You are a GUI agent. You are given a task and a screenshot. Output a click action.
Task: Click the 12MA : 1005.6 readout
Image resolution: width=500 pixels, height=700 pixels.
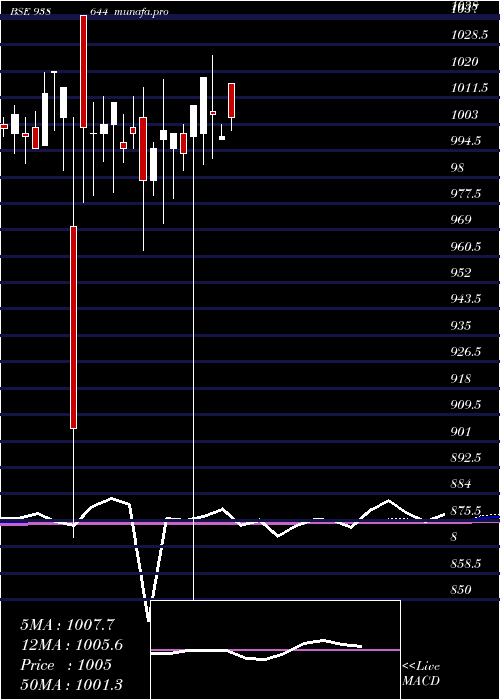coord(71,645)
